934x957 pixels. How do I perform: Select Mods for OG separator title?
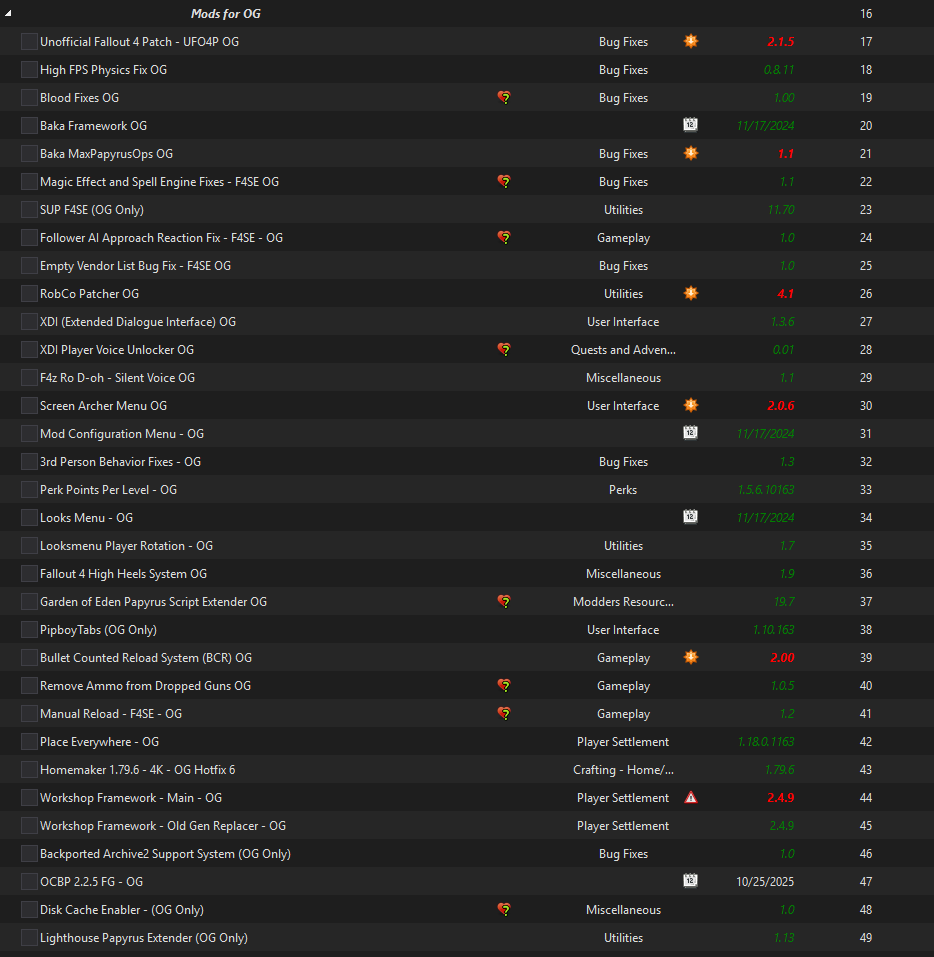tap(225, 13)
